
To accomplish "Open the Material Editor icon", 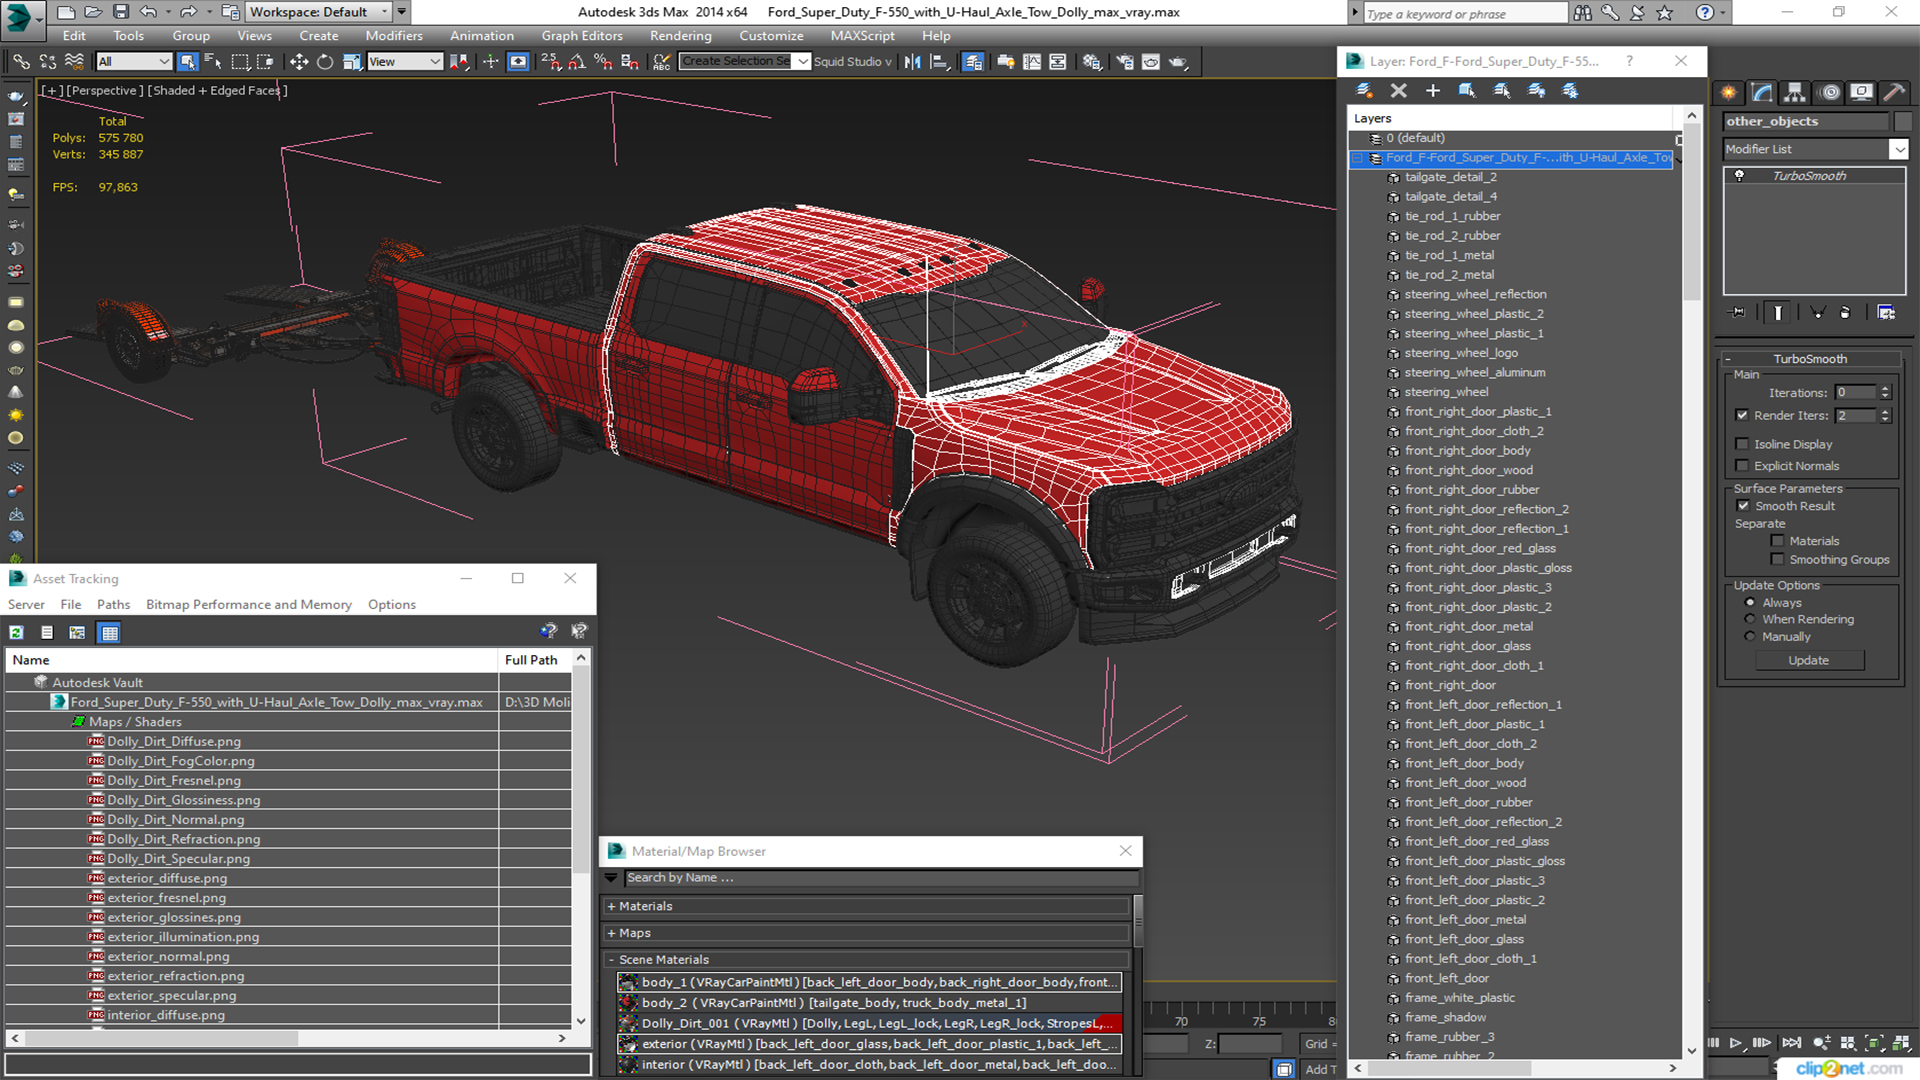I will [x=1091, y=62].
